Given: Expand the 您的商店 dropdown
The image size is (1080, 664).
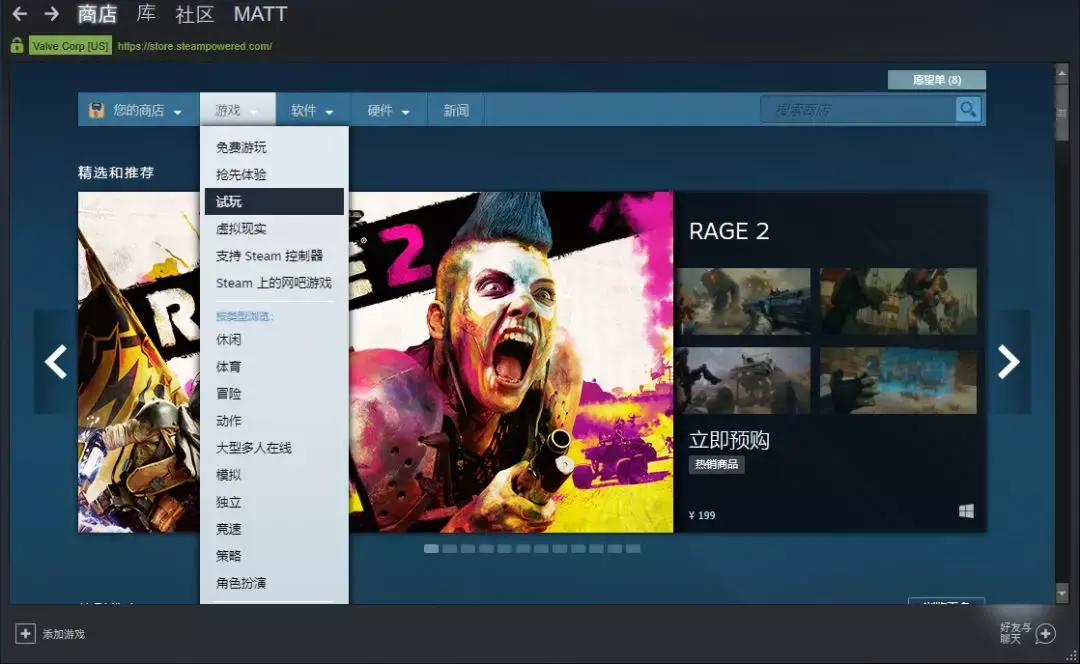Looking at the screenshot, I should [138, 110].
